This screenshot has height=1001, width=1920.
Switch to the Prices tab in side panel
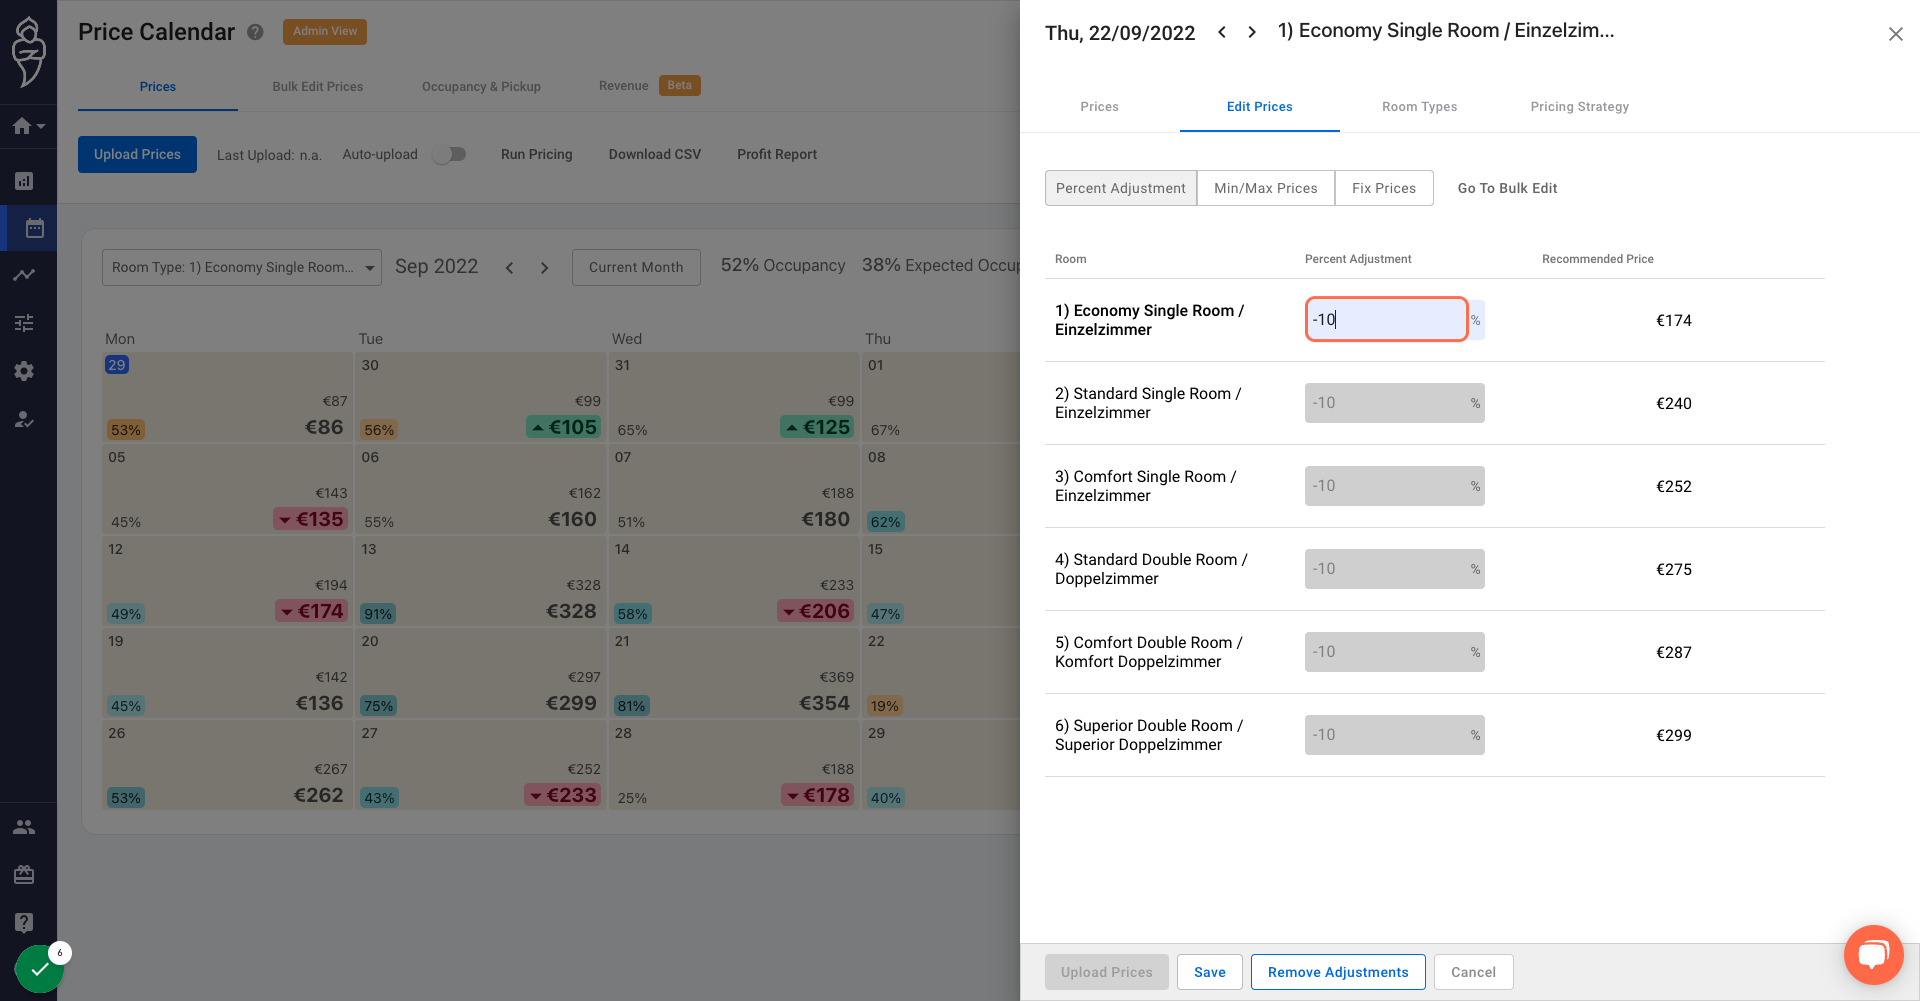(1099, 107)
